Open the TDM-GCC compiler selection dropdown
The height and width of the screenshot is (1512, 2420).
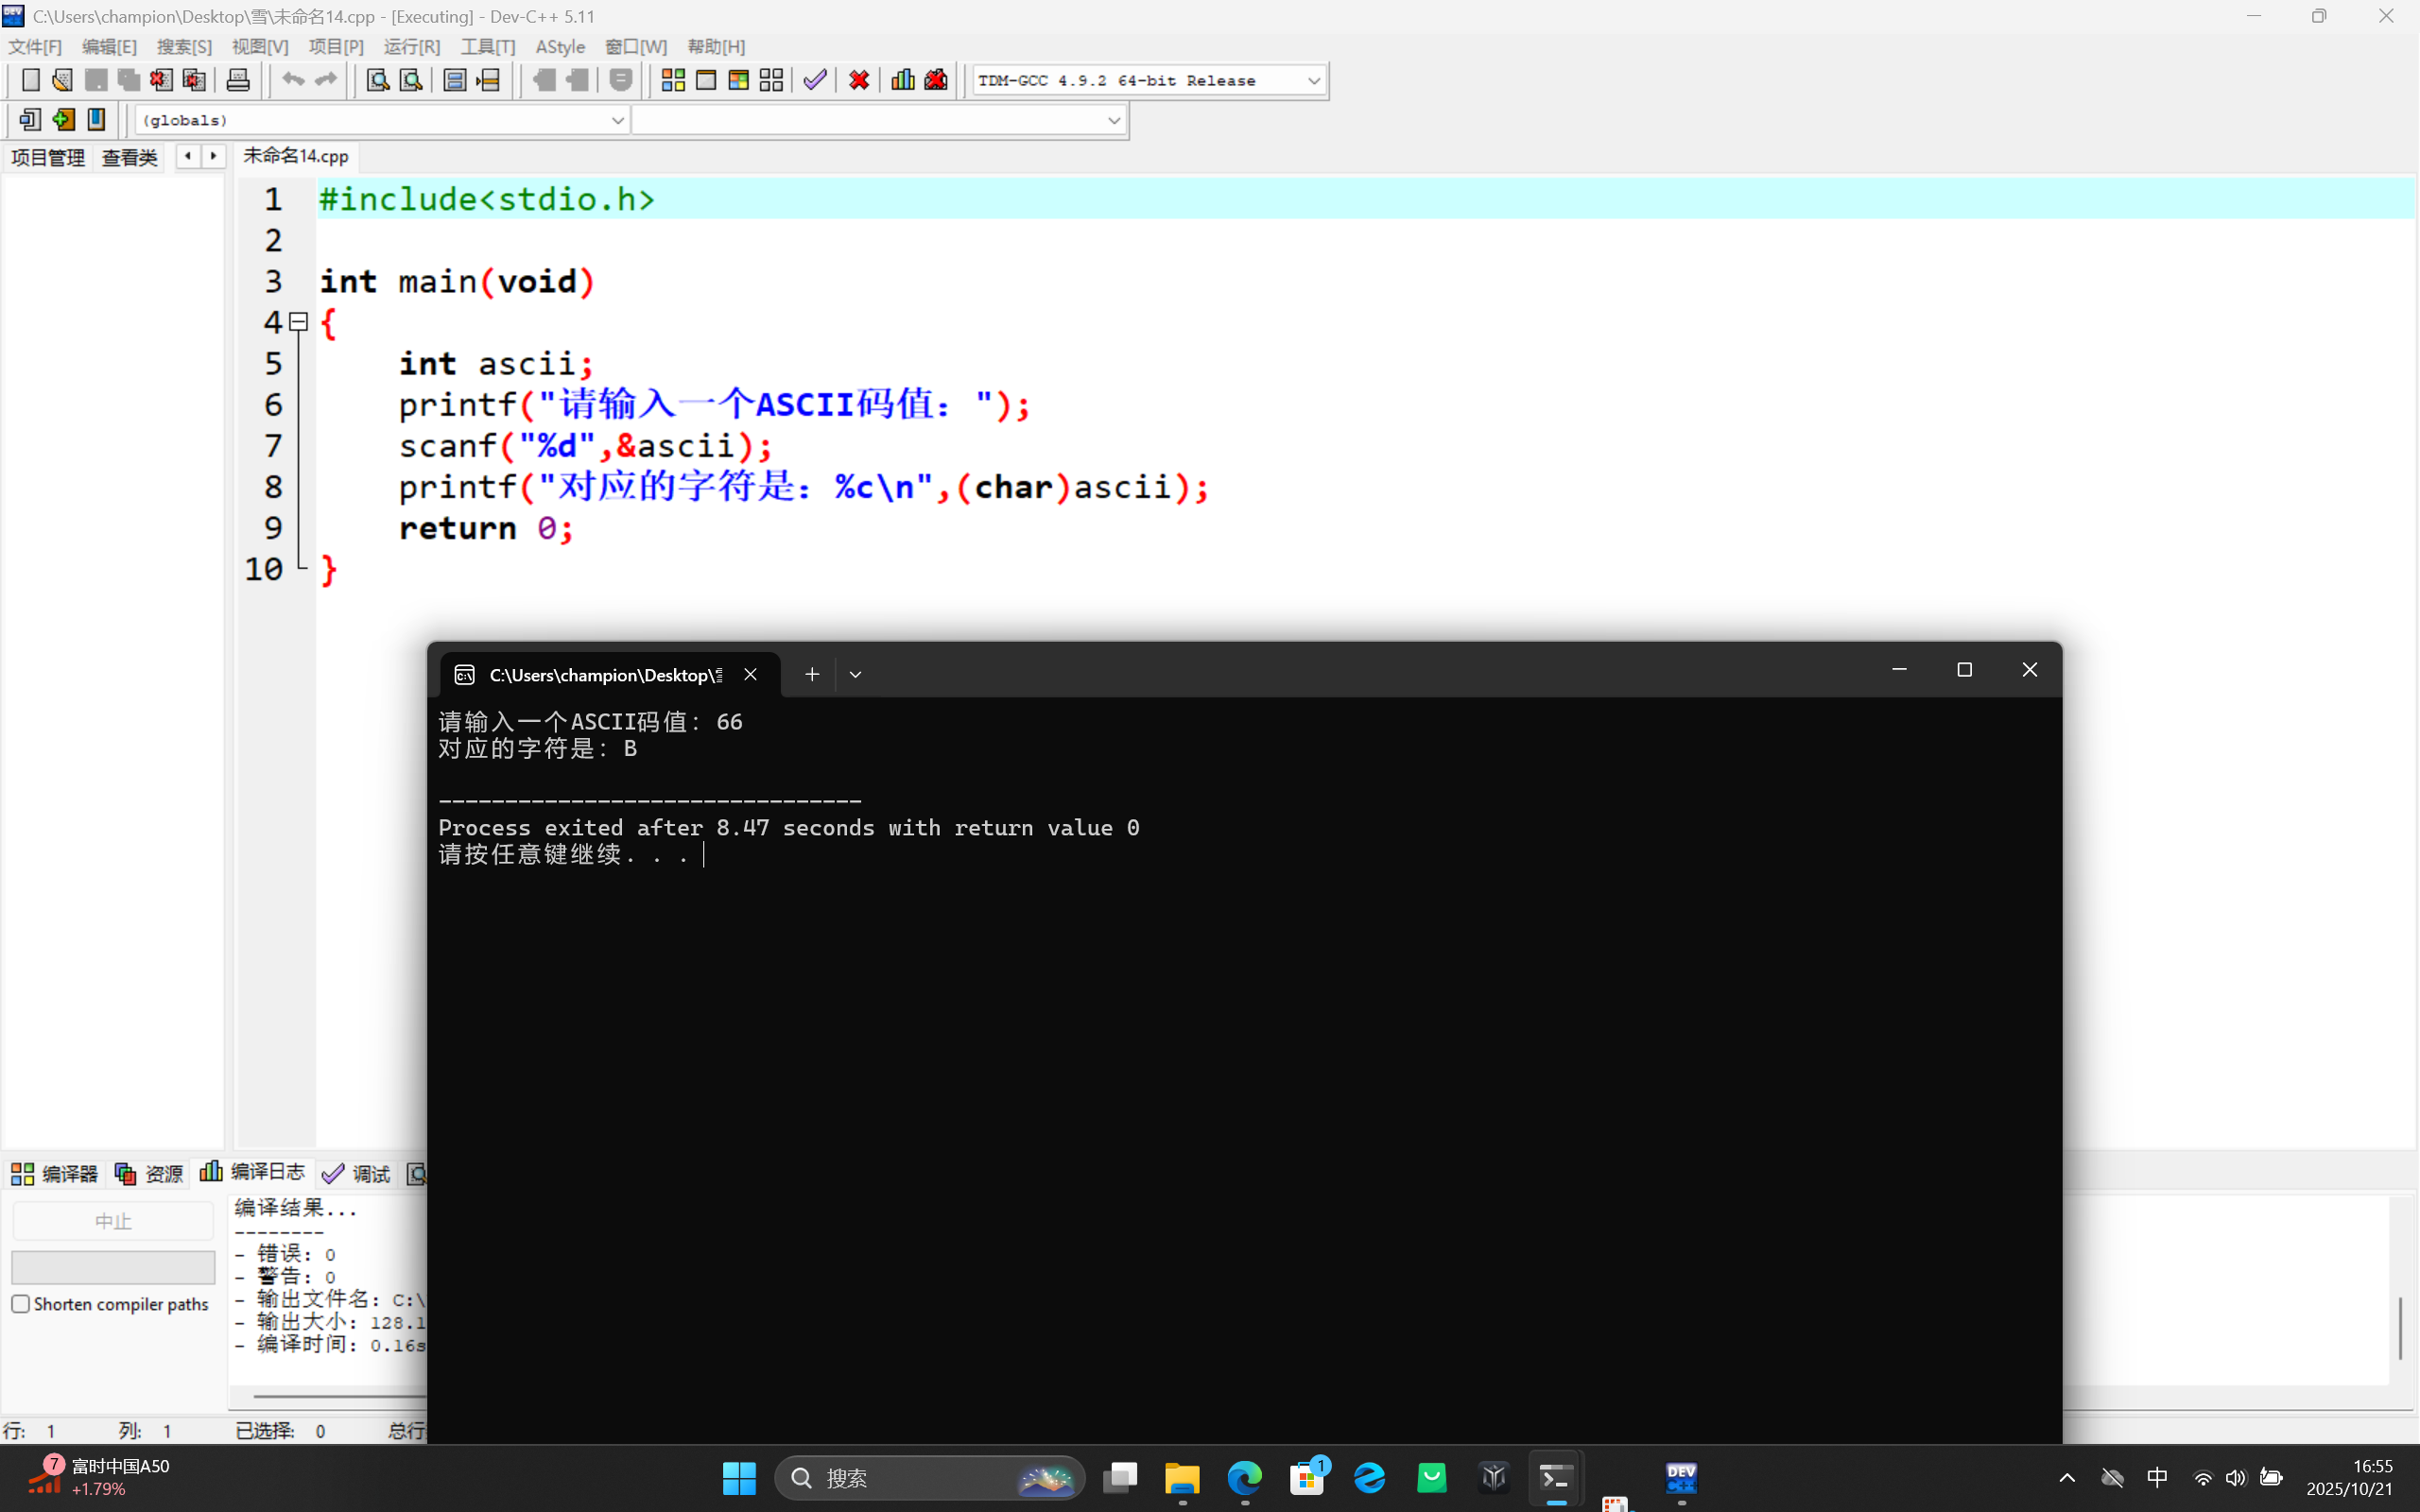coord(1313,81)
